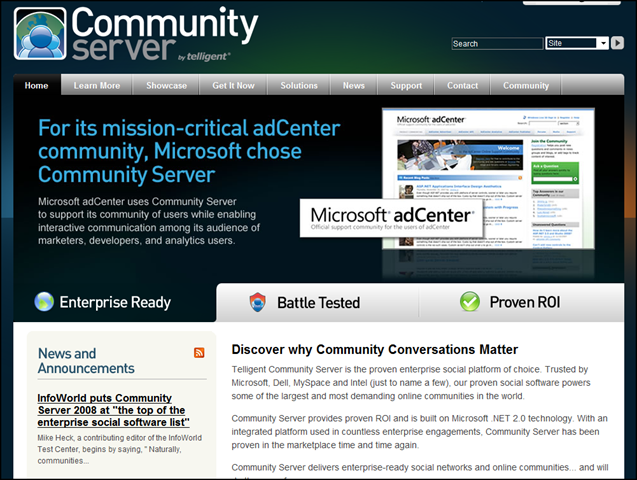This screenshot has height=480, width=637.
Task: Open the Solutions menu item
Action: 299,86
